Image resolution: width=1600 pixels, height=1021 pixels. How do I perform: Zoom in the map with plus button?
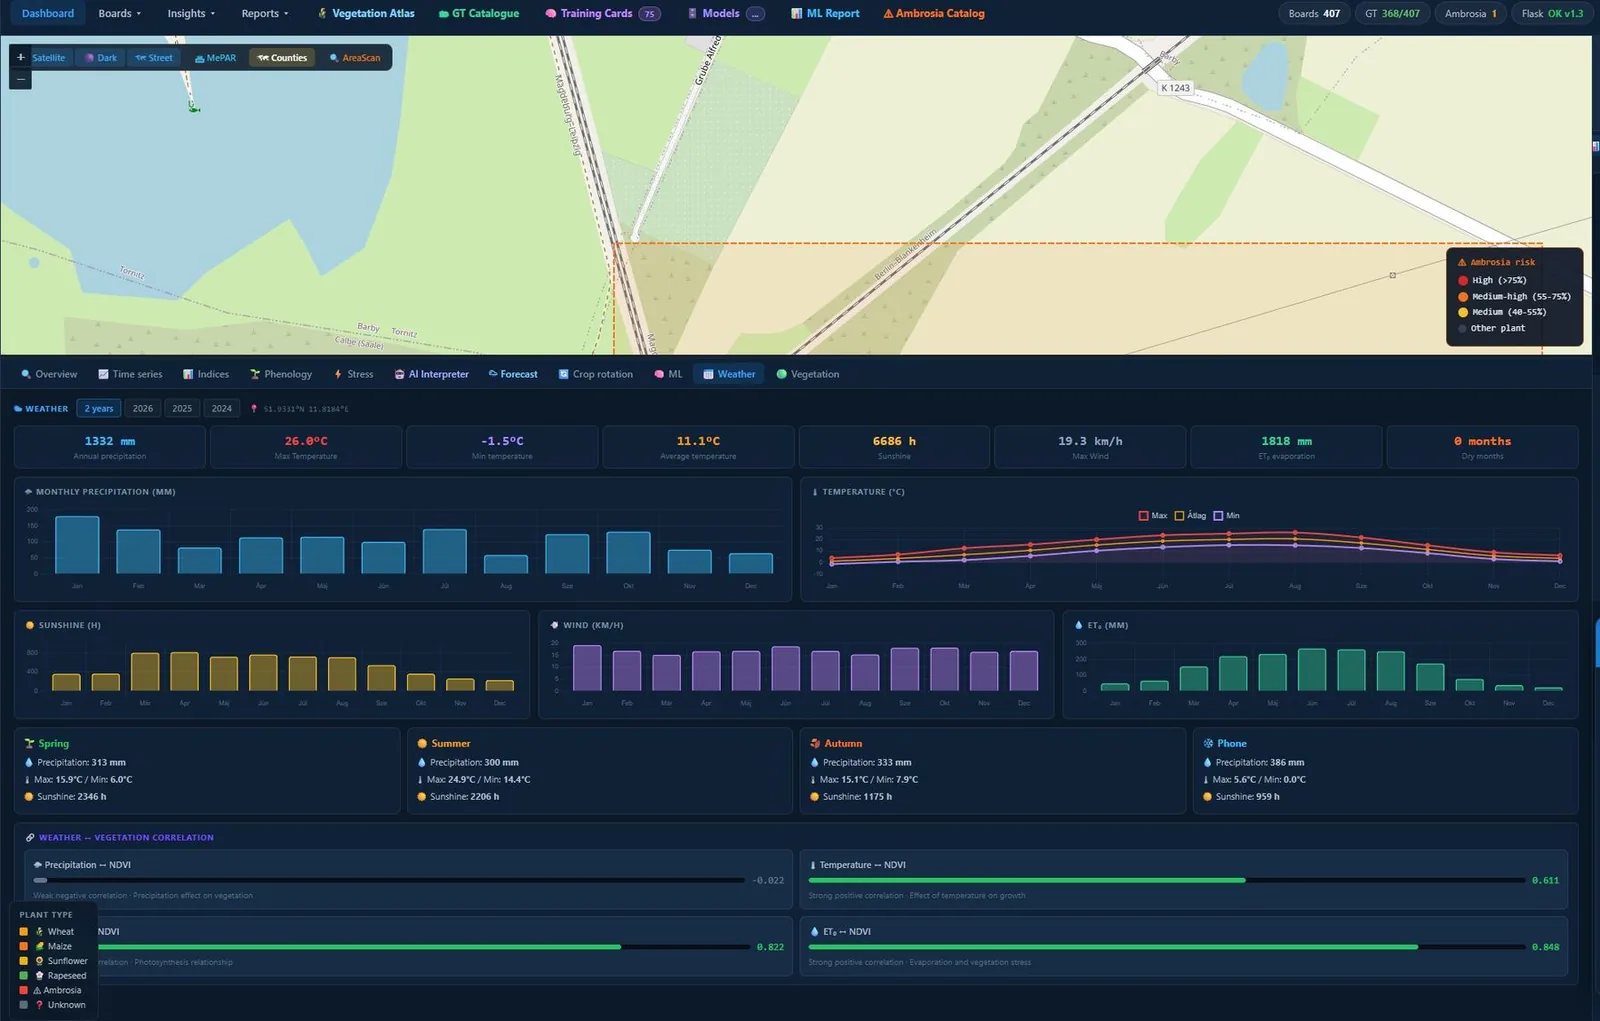(x=20, y=57)
